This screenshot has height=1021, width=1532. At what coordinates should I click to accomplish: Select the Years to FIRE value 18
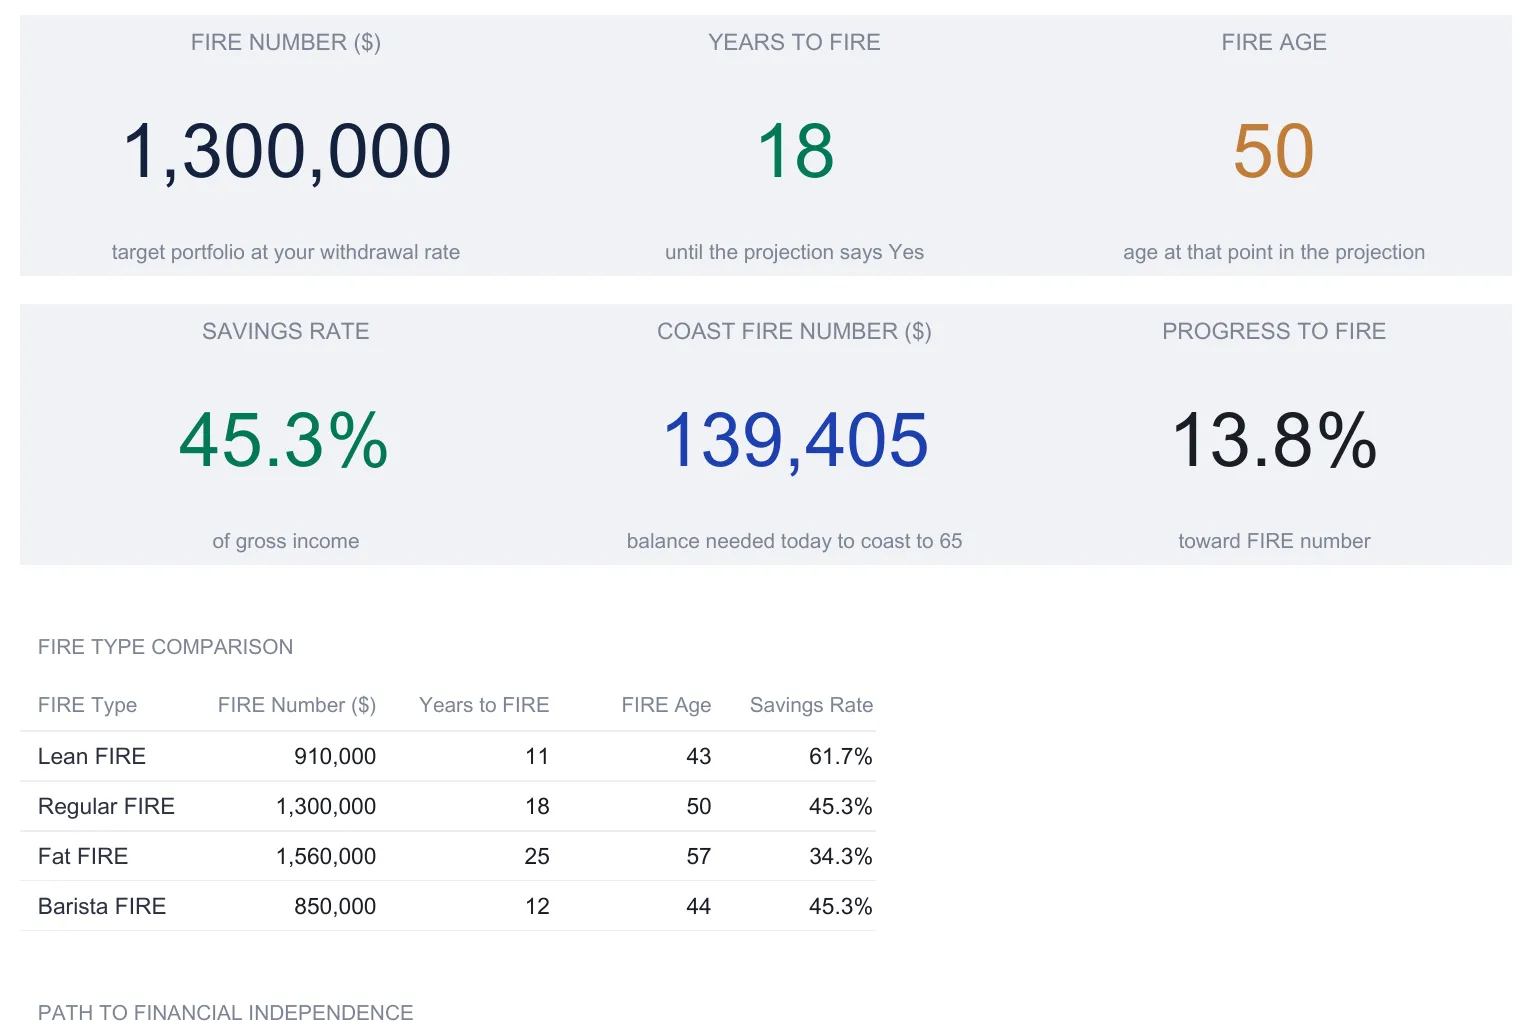point(795,151)
